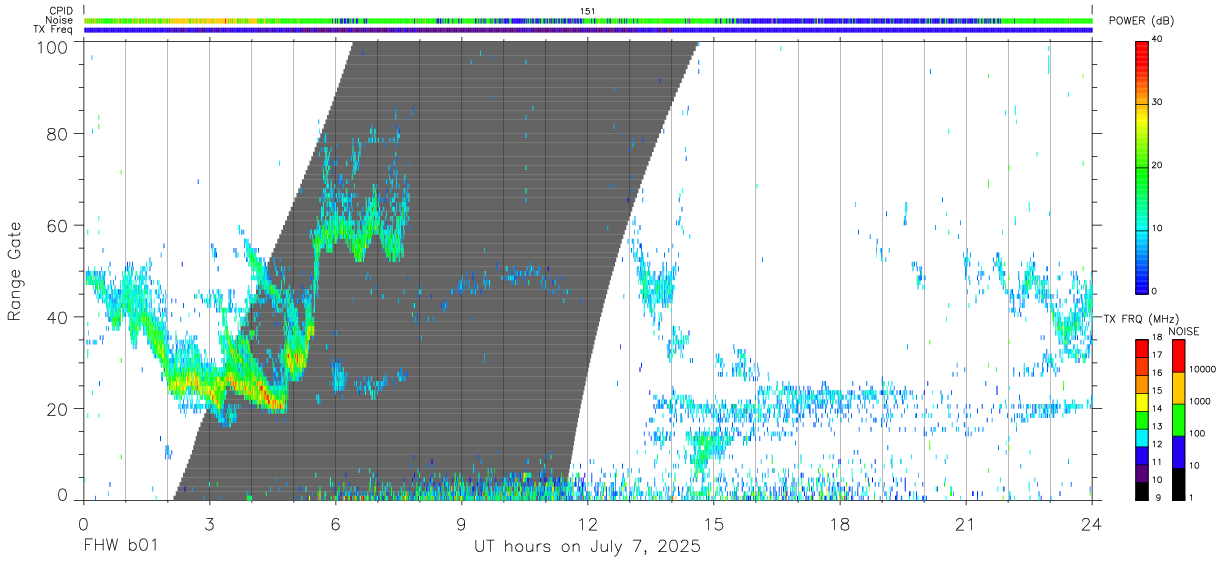The width and height of the screenshot is (1228, 567).
Task: Click the y-axis tick label '100'
Action: [53, 46]
